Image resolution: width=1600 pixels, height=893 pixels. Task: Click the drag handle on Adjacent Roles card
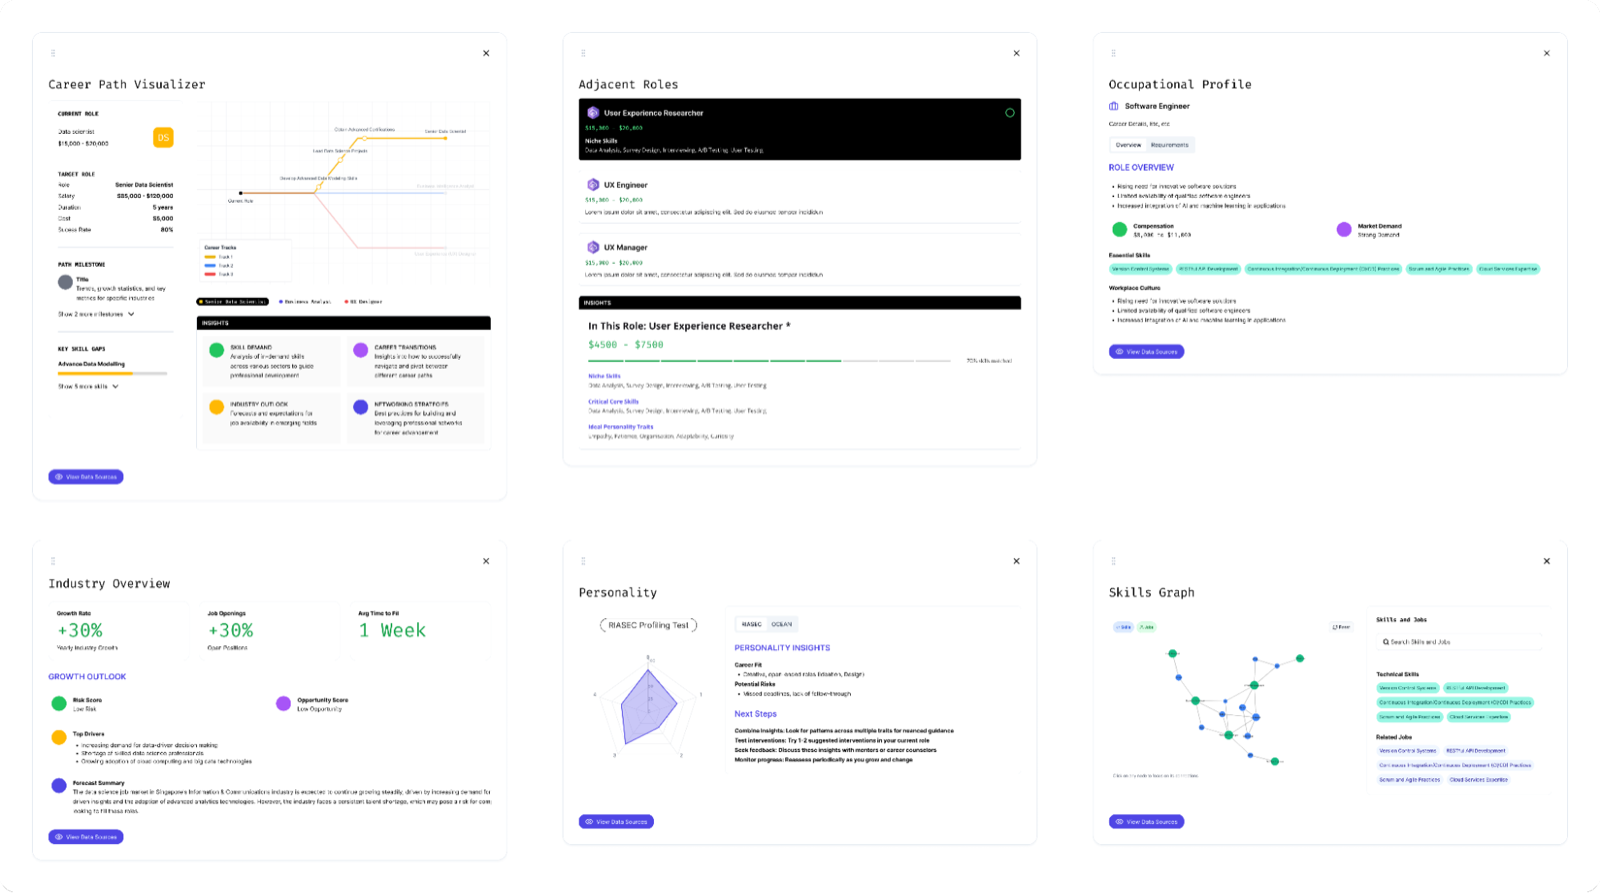[583, 53]
